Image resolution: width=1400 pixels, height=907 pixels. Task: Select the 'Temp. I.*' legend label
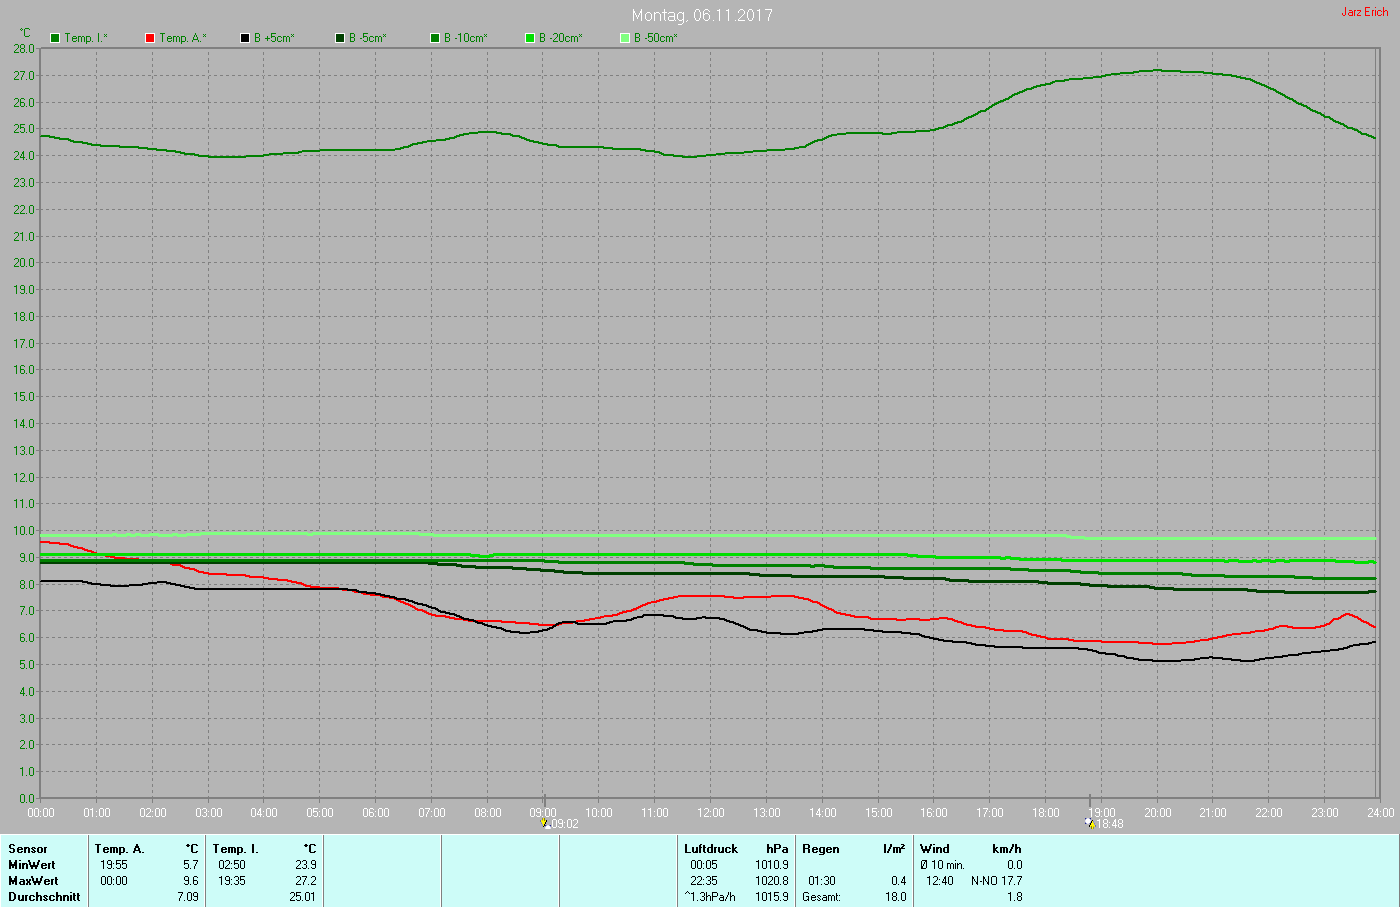pos(86,38)
